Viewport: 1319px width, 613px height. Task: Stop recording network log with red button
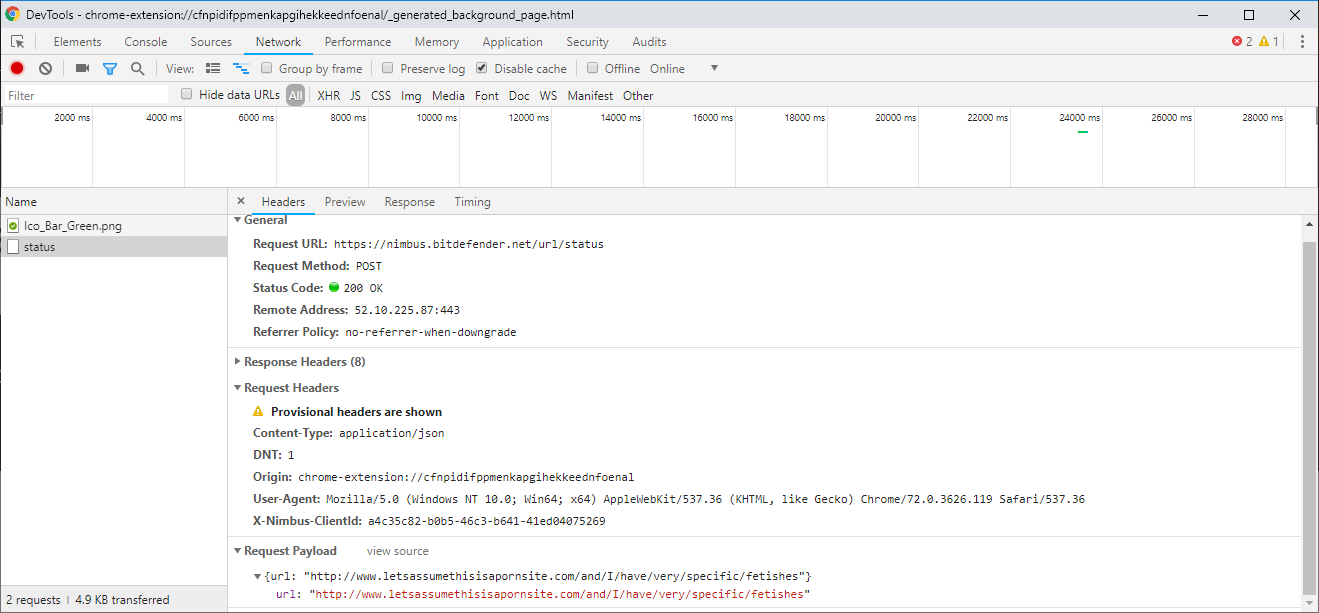tap(17, 68)
